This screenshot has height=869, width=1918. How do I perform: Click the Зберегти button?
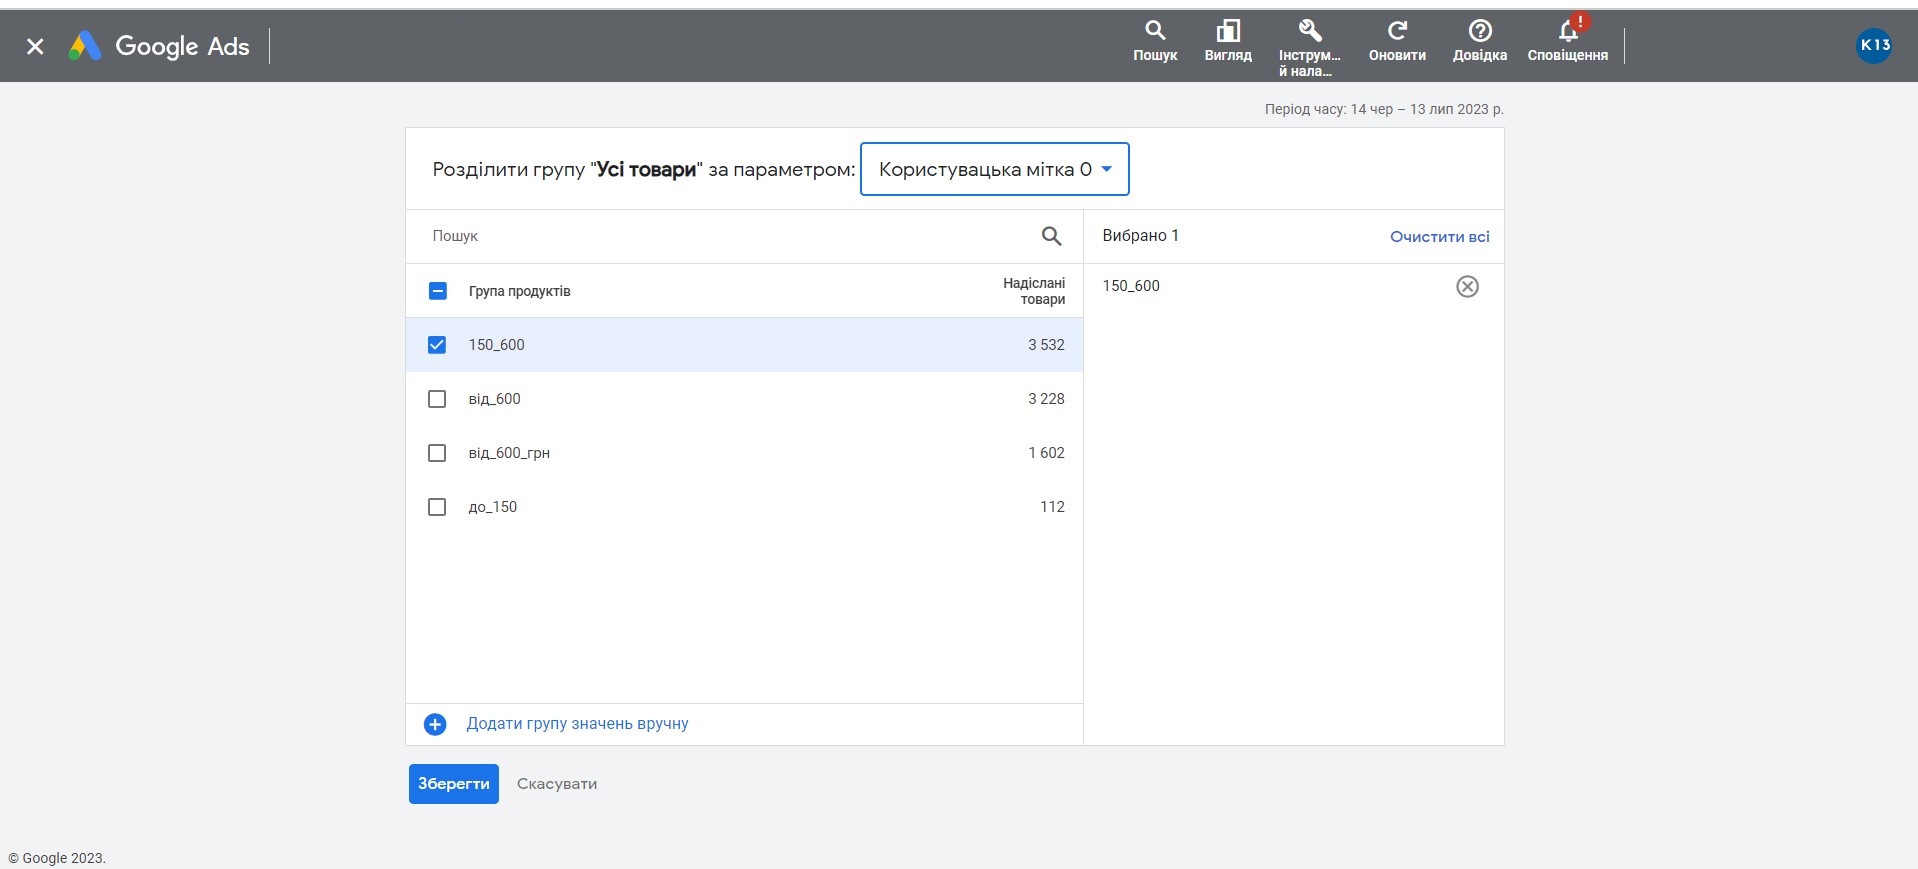click(453, 784)
